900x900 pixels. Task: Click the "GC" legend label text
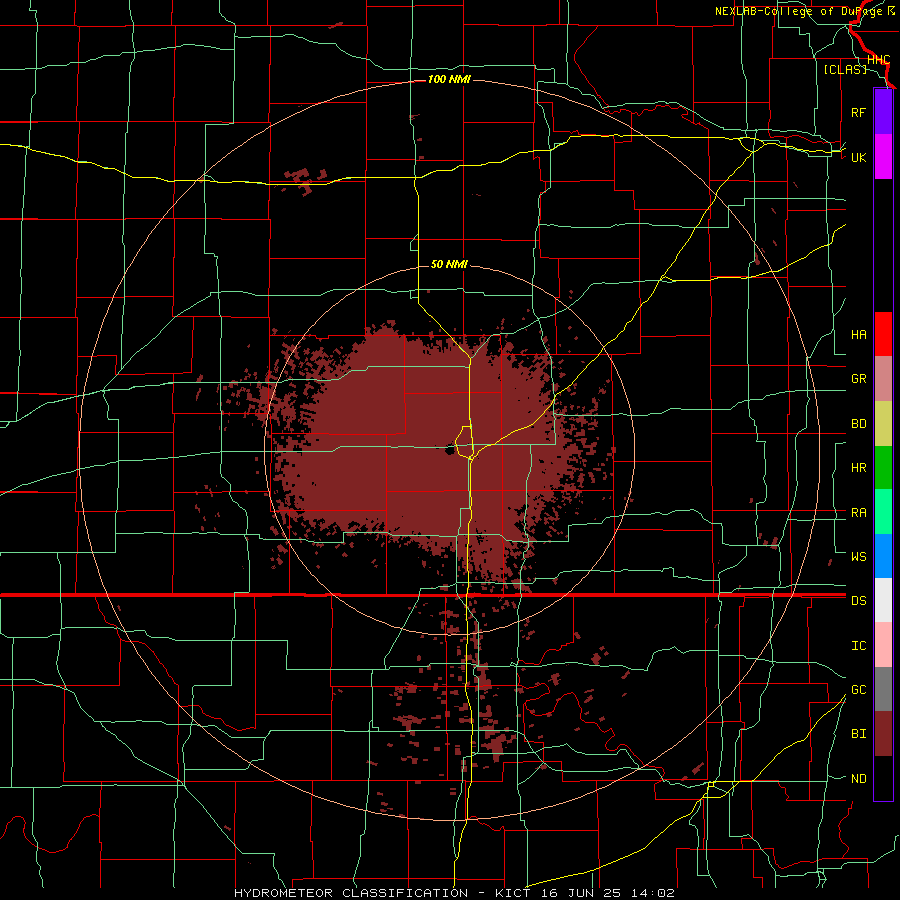tap(858, 690)
